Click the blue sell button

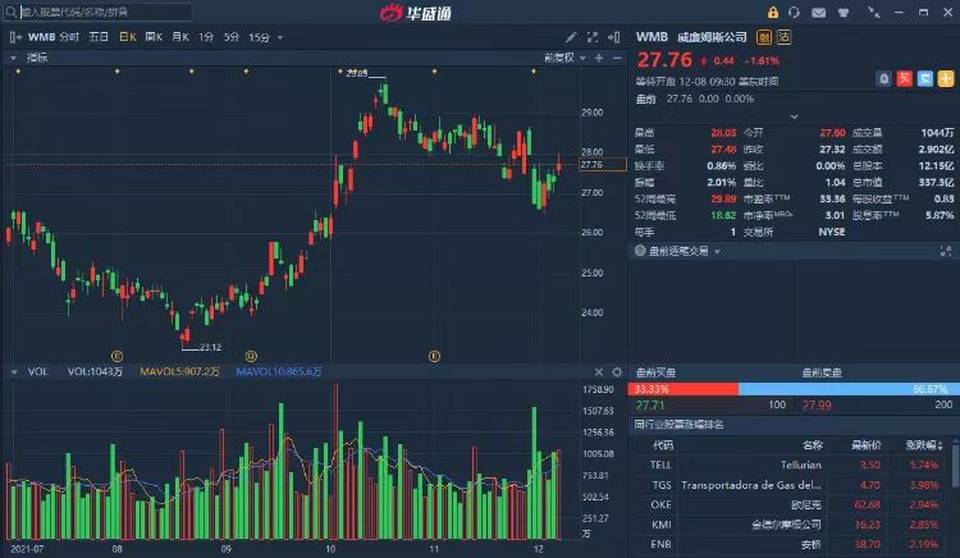[x=925, y=78]
